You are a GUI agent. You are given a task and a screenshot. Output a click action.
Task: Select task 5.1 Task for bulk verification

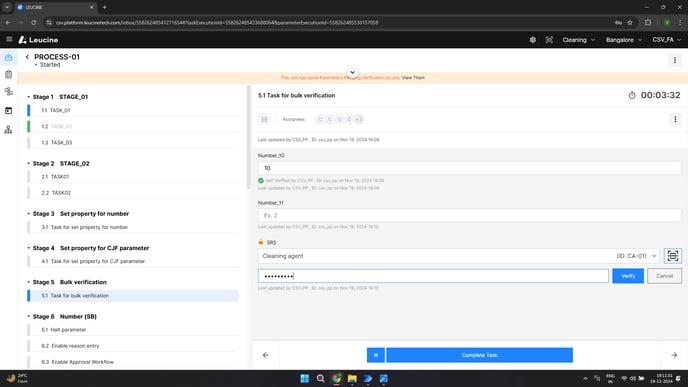coord(133,296)
